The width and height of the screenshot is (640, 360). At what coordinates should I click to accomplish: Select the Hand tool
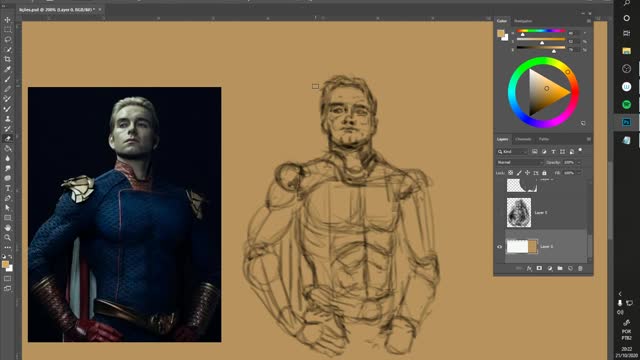point(7,228)
